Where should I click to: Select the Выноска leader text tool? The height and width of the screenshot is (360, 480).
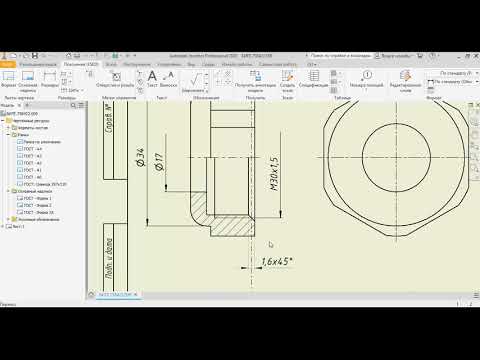(168, 79)
